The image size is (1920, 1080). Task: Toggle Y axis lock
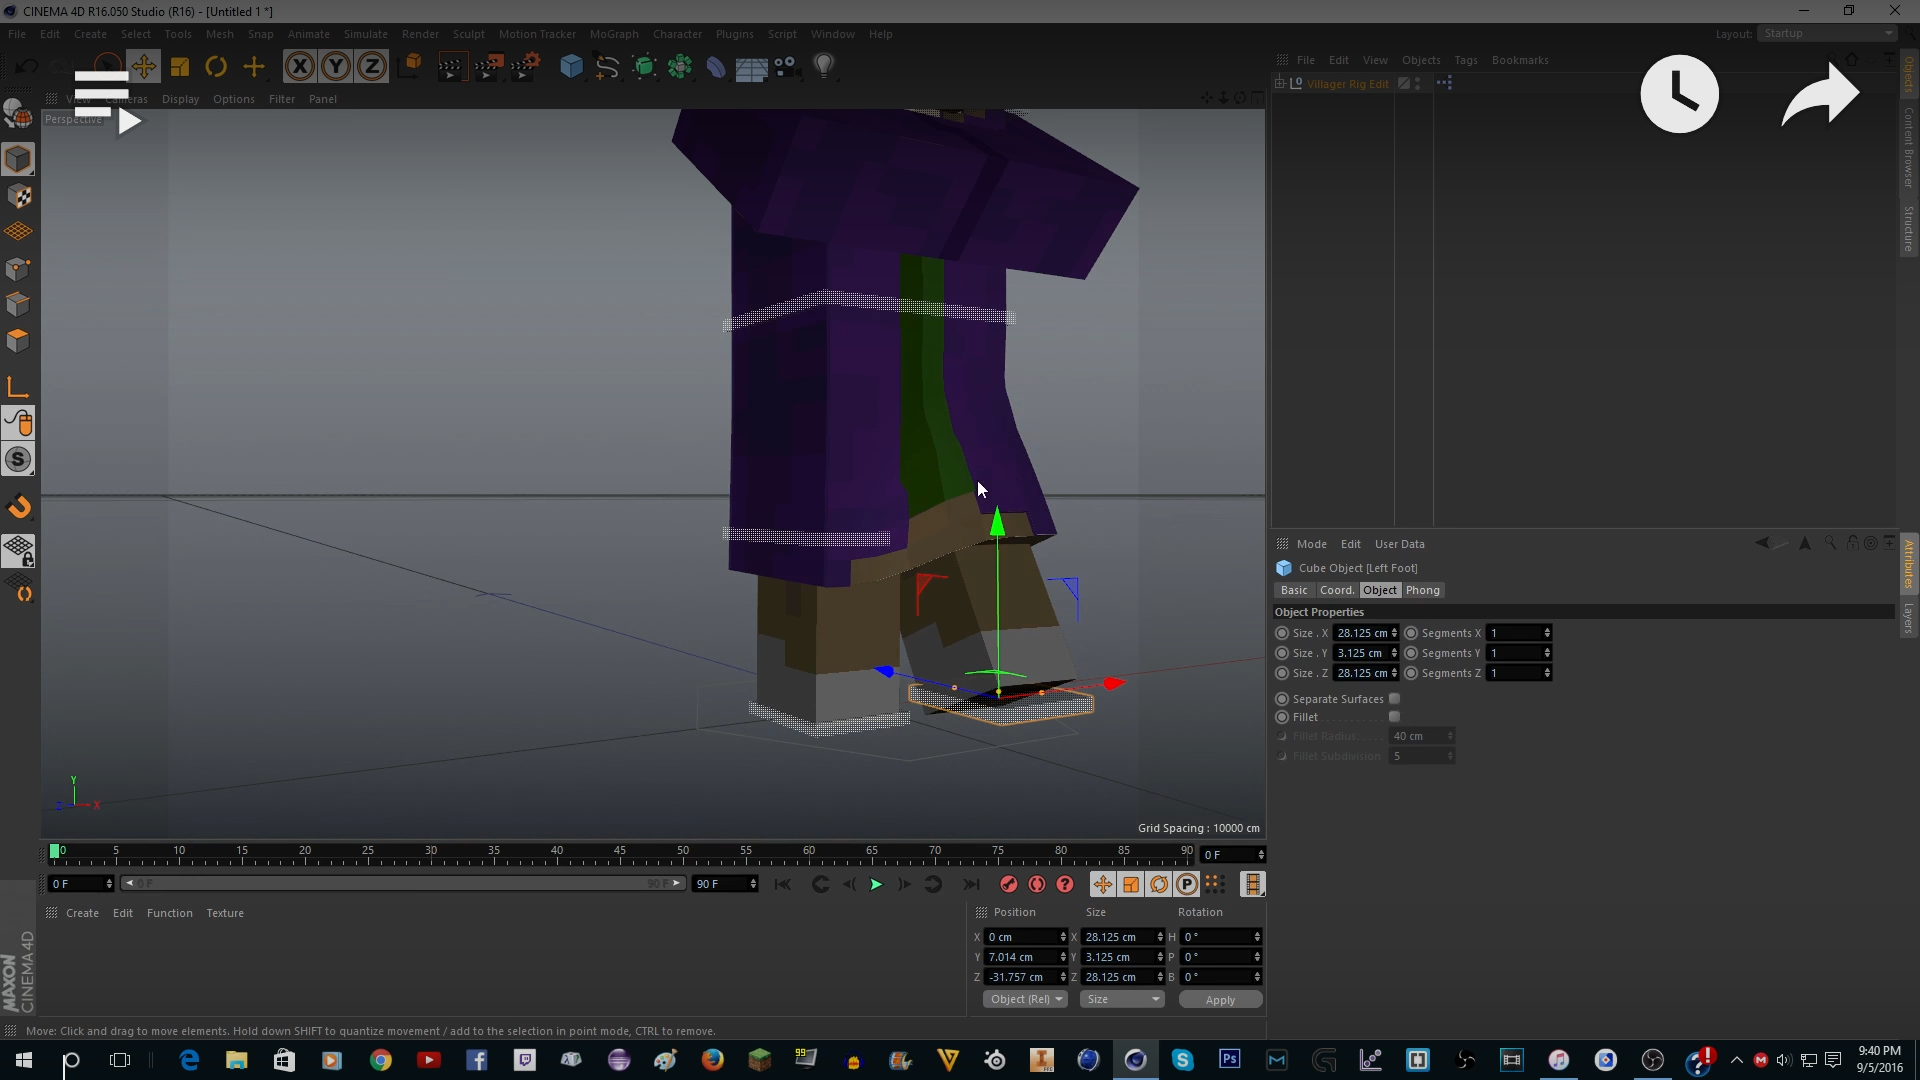[335, 67]
